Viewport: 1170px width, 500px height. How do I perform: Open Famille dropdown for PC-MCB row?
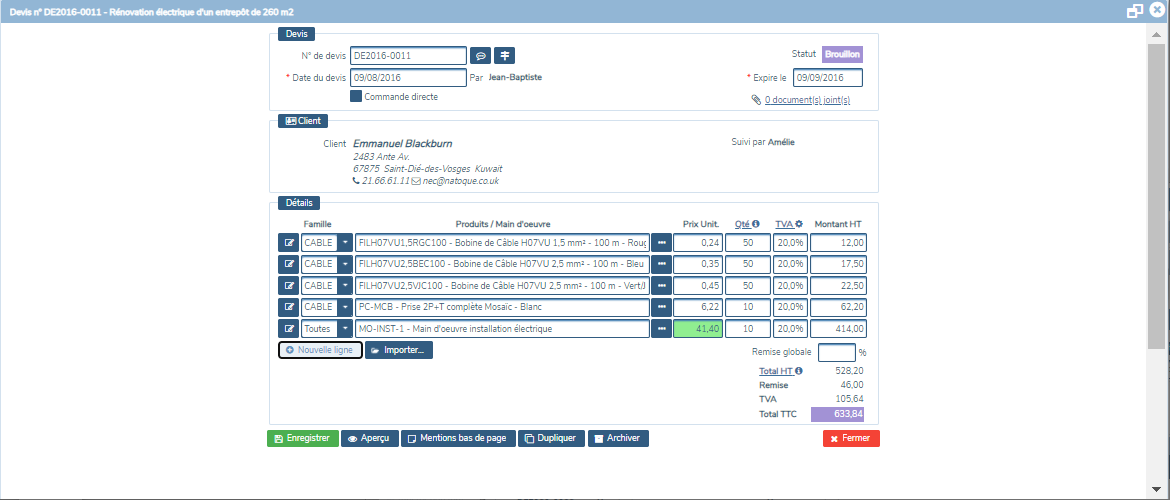pyautogui.click(x=345, y=307)
